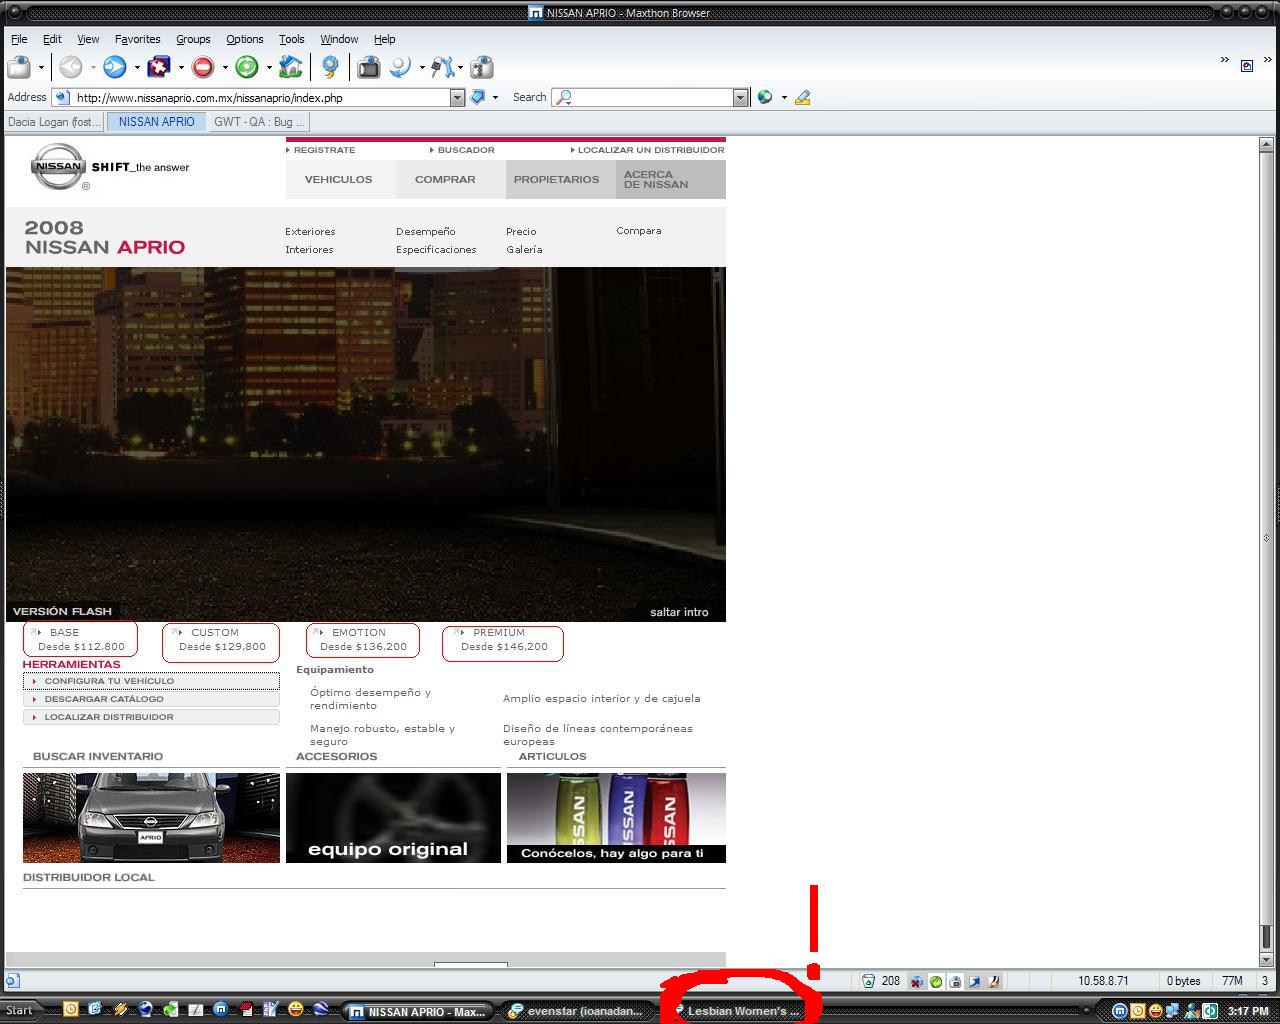The width and height of the screenshot is (1280, 1024).
Task: Click the blocked ads trash counter icon
Action: point(868,981)
